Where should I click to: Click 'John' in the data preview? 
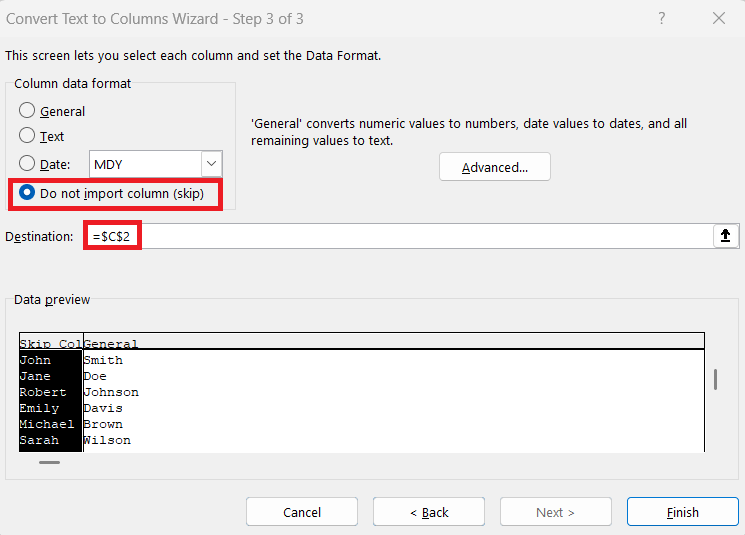click(35, 360)
